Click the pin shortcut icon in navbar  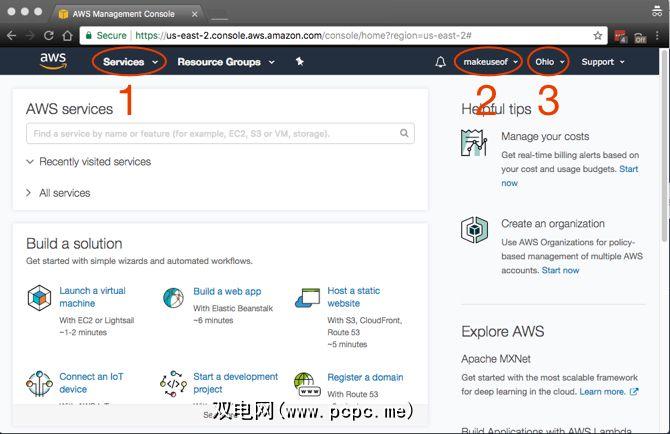pyautogui.click(x=300, y=62)
